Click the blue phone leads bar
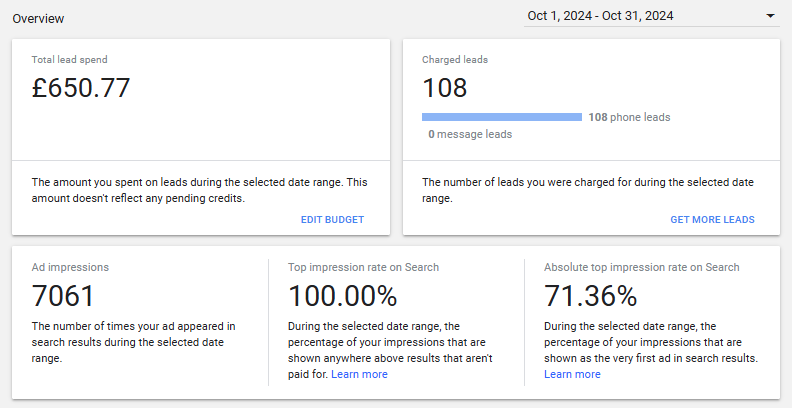 tap(502, 117)
